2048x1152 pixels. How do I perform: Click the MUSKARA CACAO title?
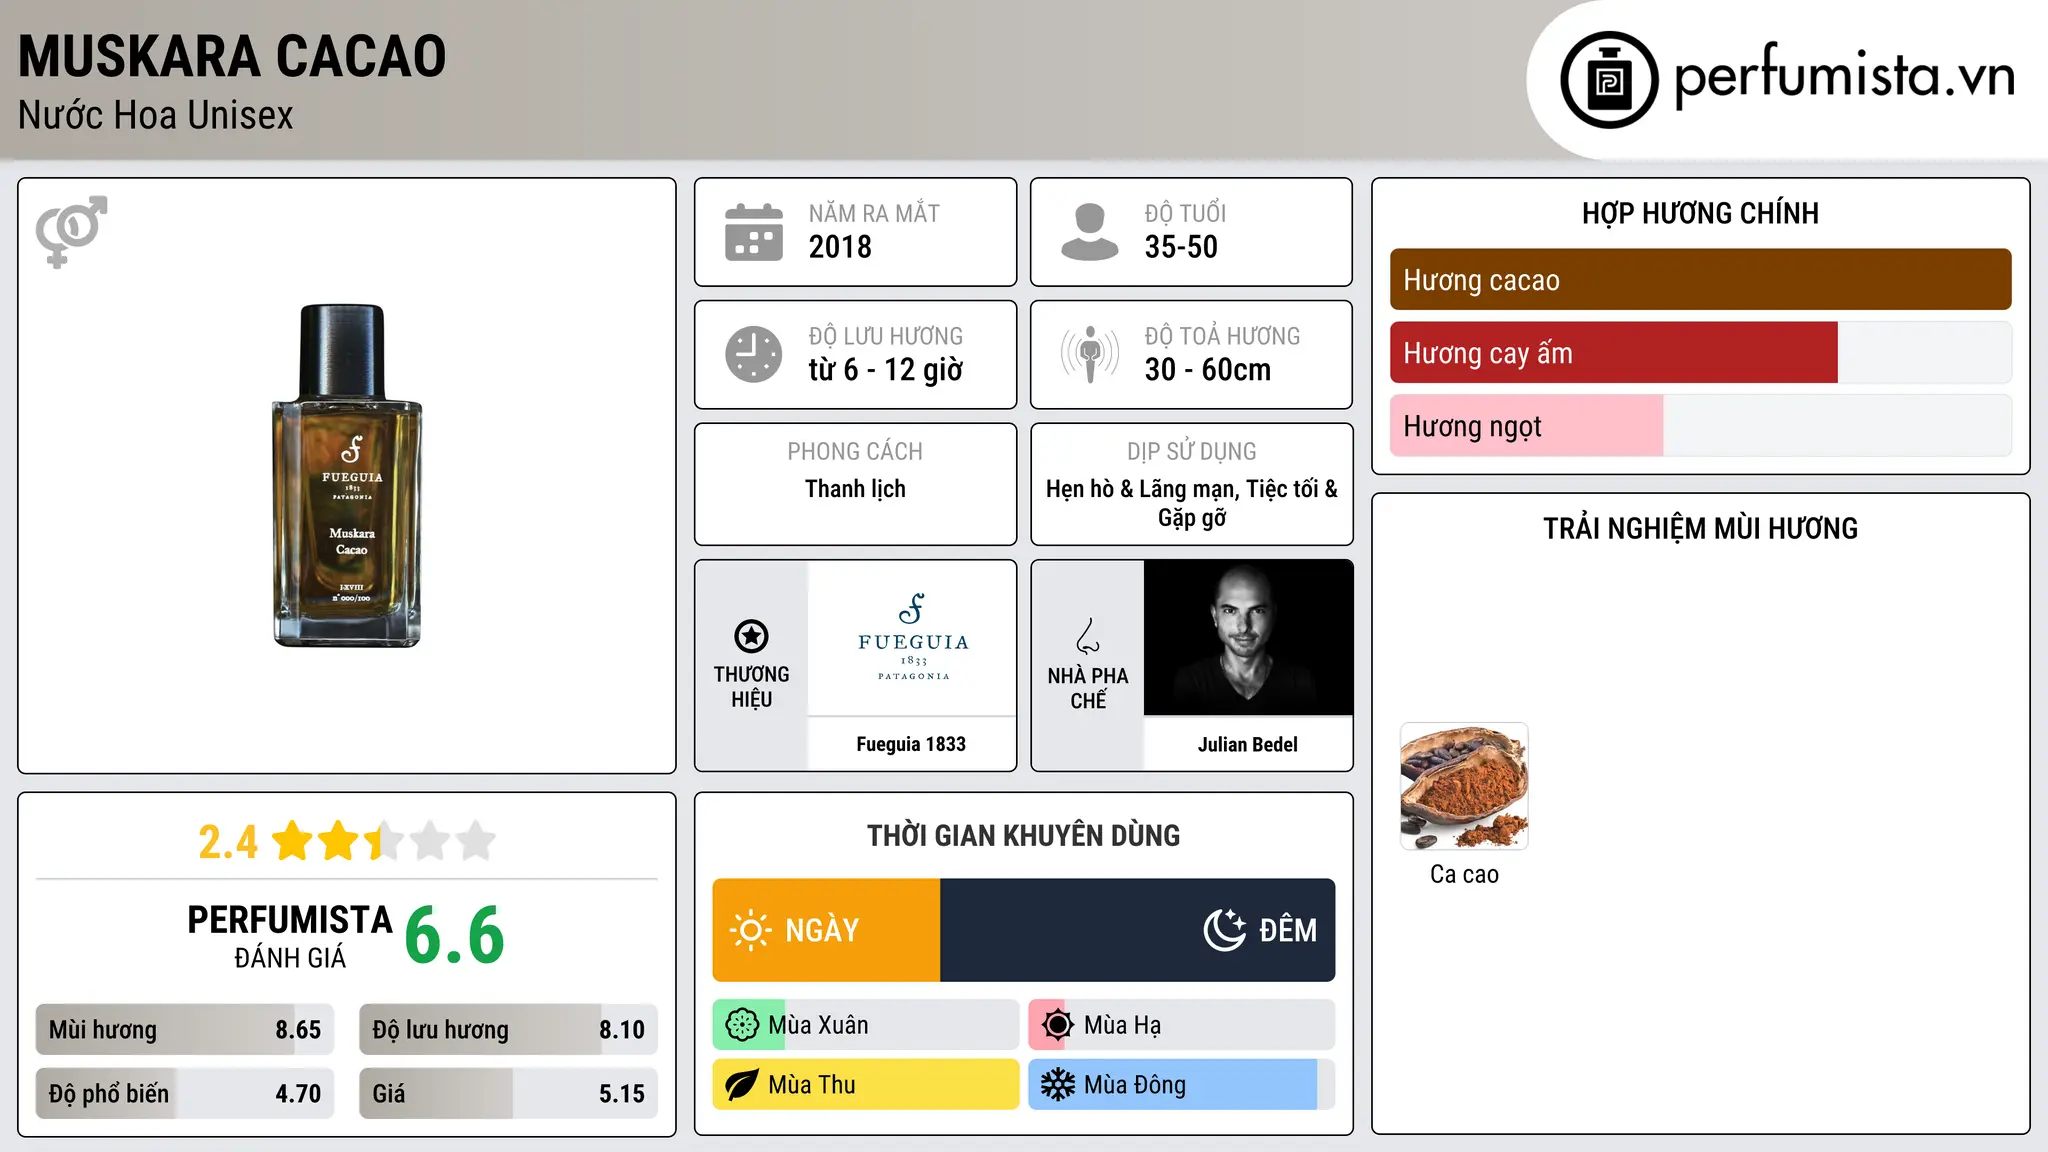point(232,56)
